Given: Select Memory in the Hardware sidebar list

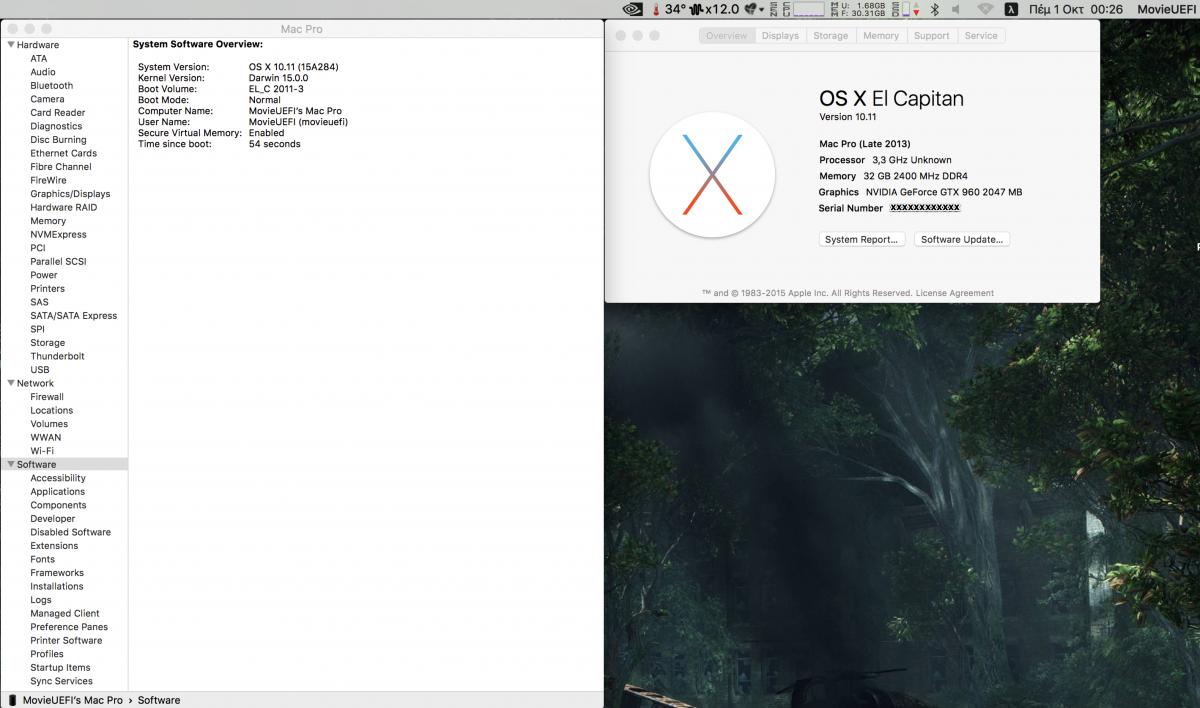Looking at the screenshot, I should click(x=48, y=221).
